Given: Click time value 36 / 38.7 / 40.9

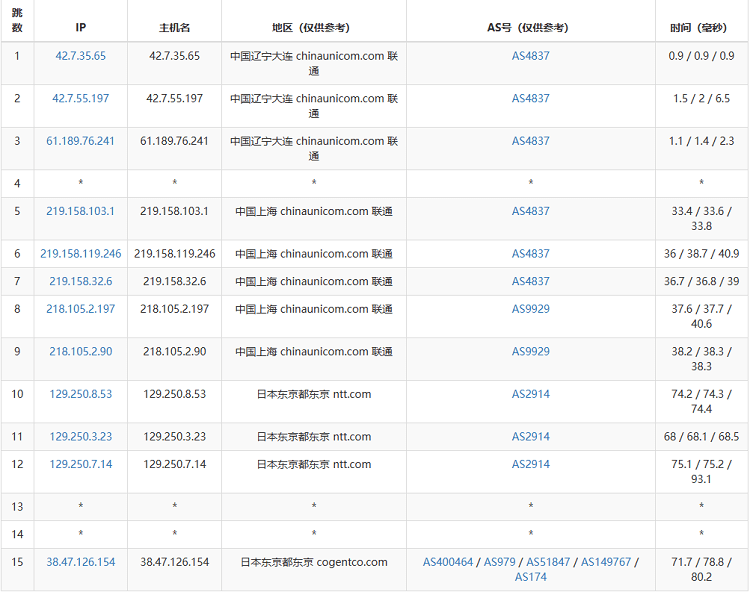Looking at the screenshot, I should [x=701, y=254].
